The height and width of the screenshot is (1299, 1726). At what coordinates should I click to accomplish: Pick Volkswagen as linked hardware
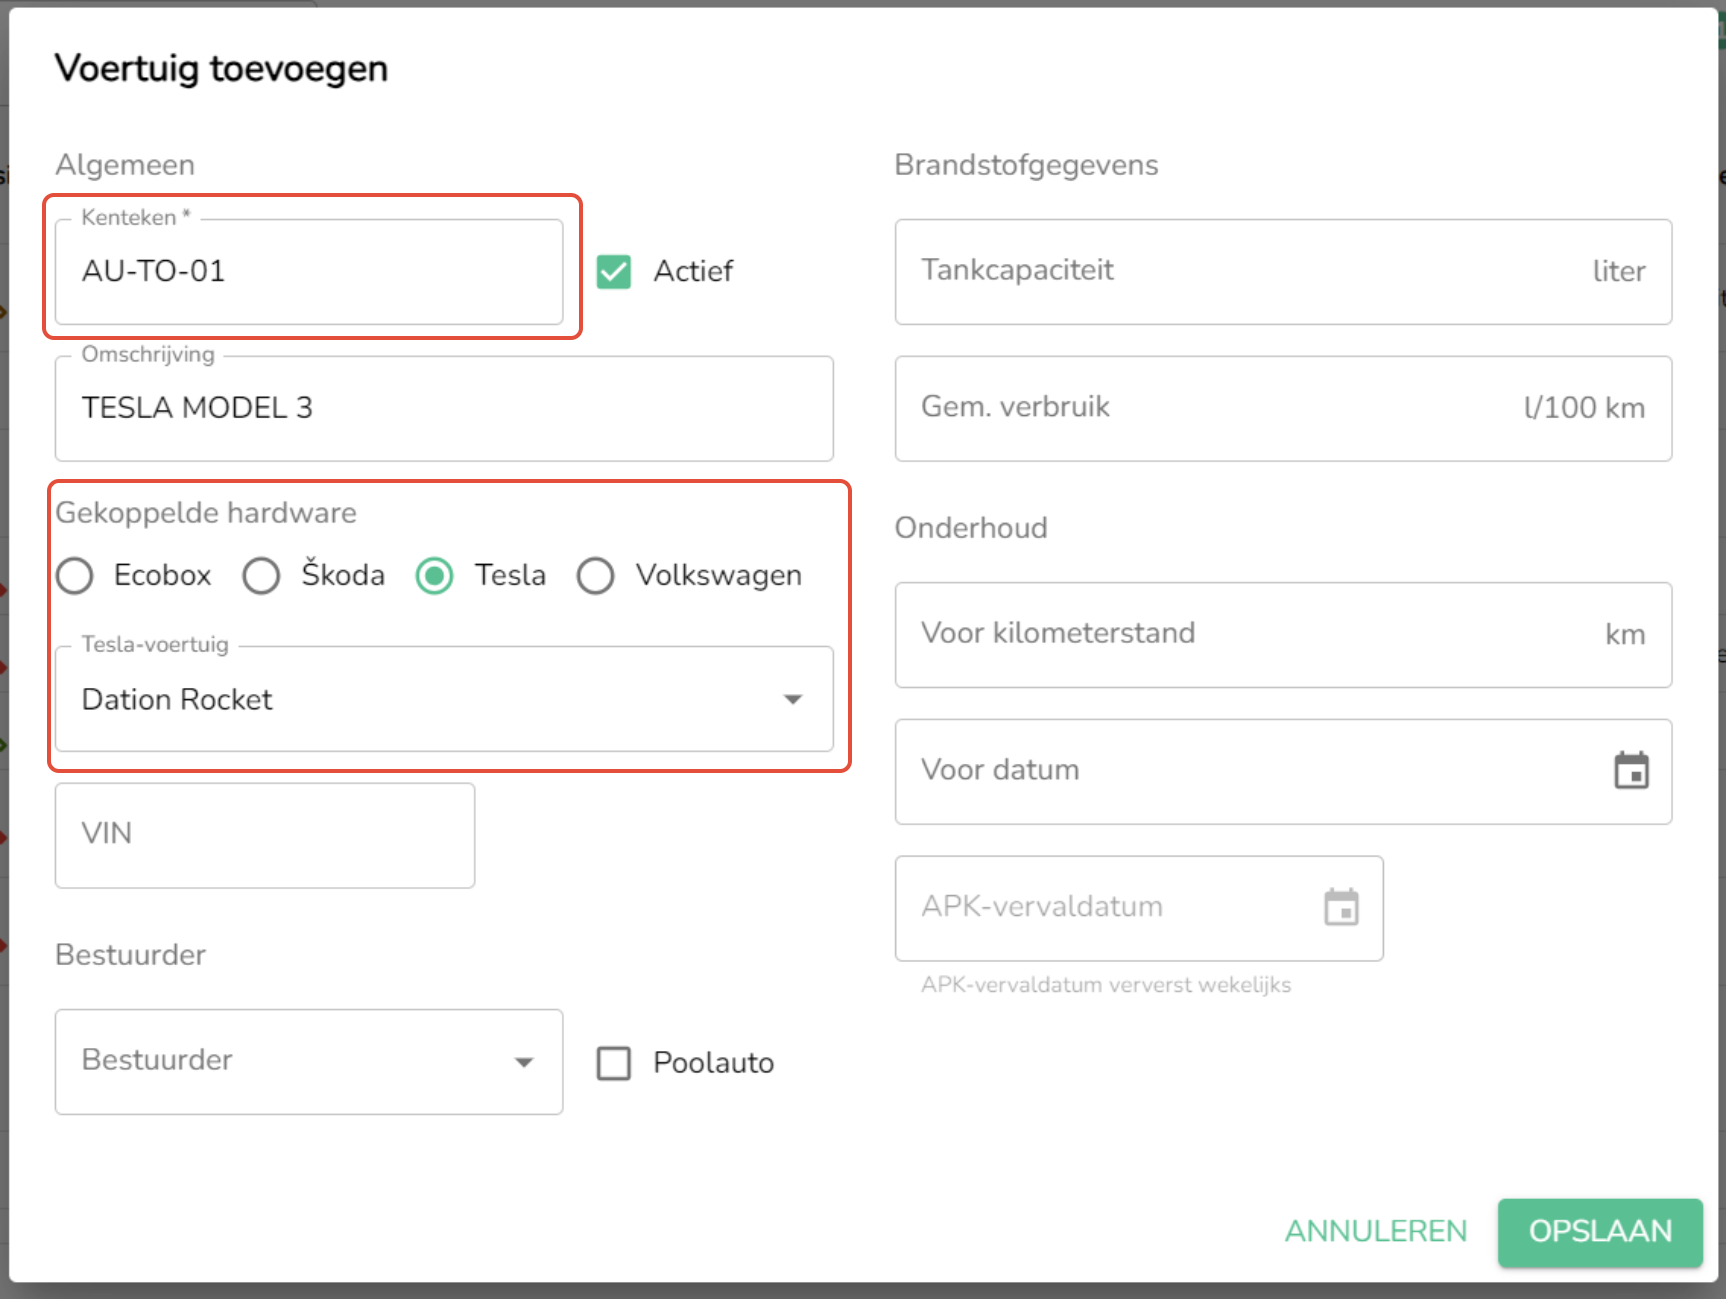(596, 576)
